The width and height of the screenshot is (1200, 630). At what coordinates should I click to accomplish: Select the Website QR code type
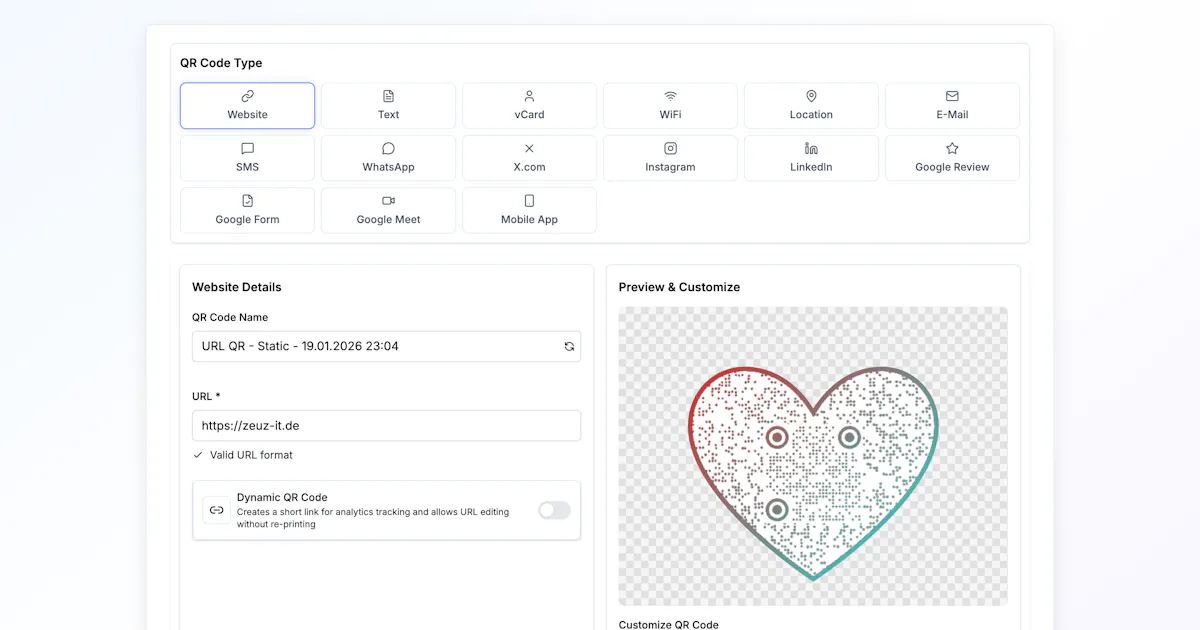click(x=247, y=105)
